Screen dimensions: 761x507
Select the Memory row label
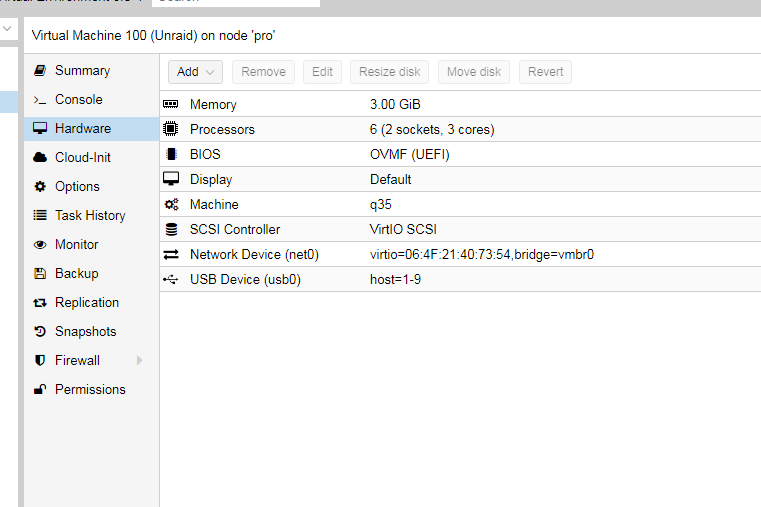(x=213, y=105)
